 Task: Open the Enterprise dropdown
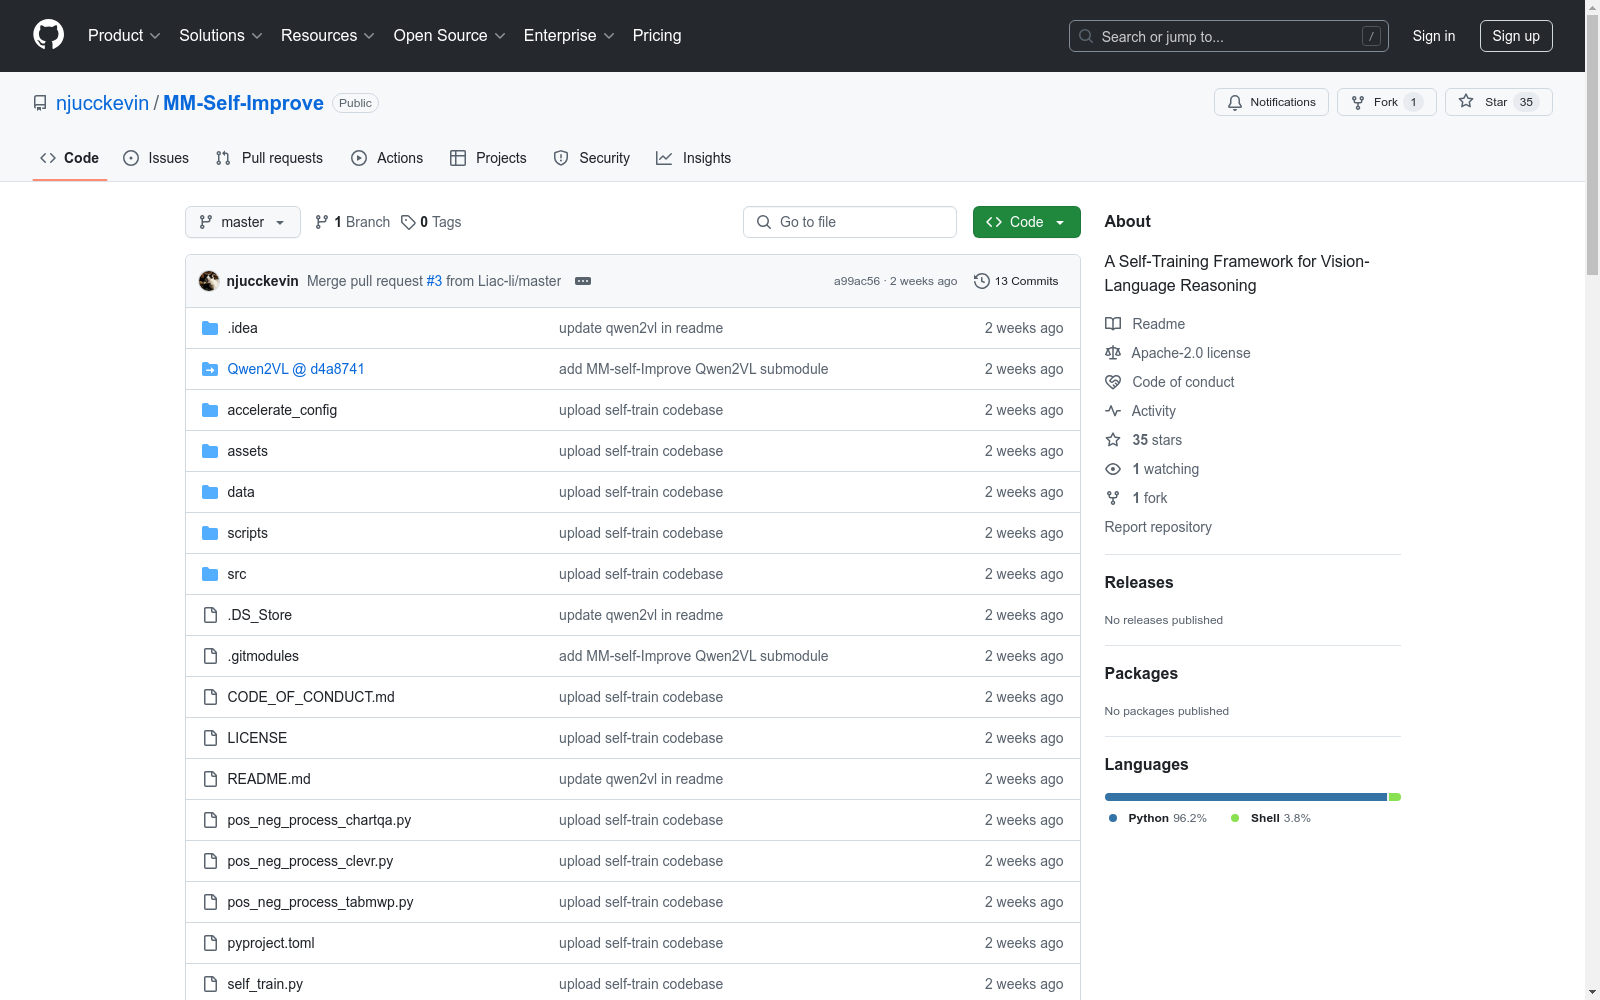[x=569, y=35]
